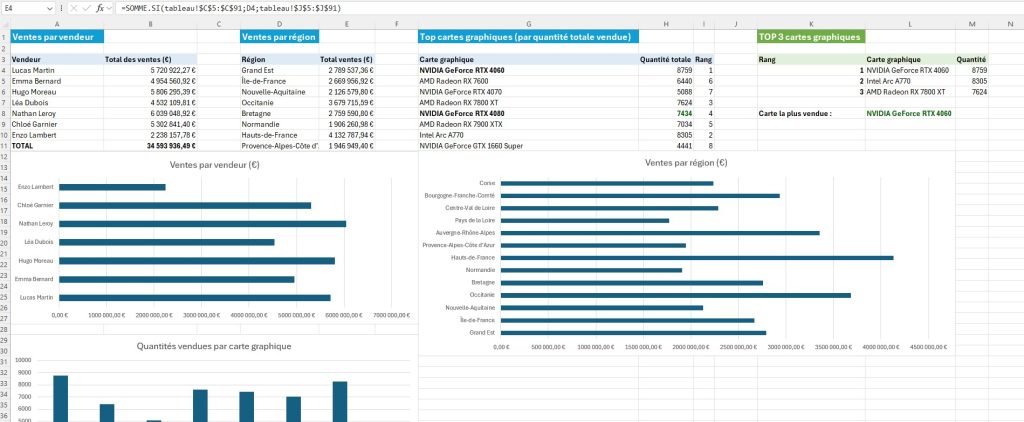Select column B header

click(150, 24)
